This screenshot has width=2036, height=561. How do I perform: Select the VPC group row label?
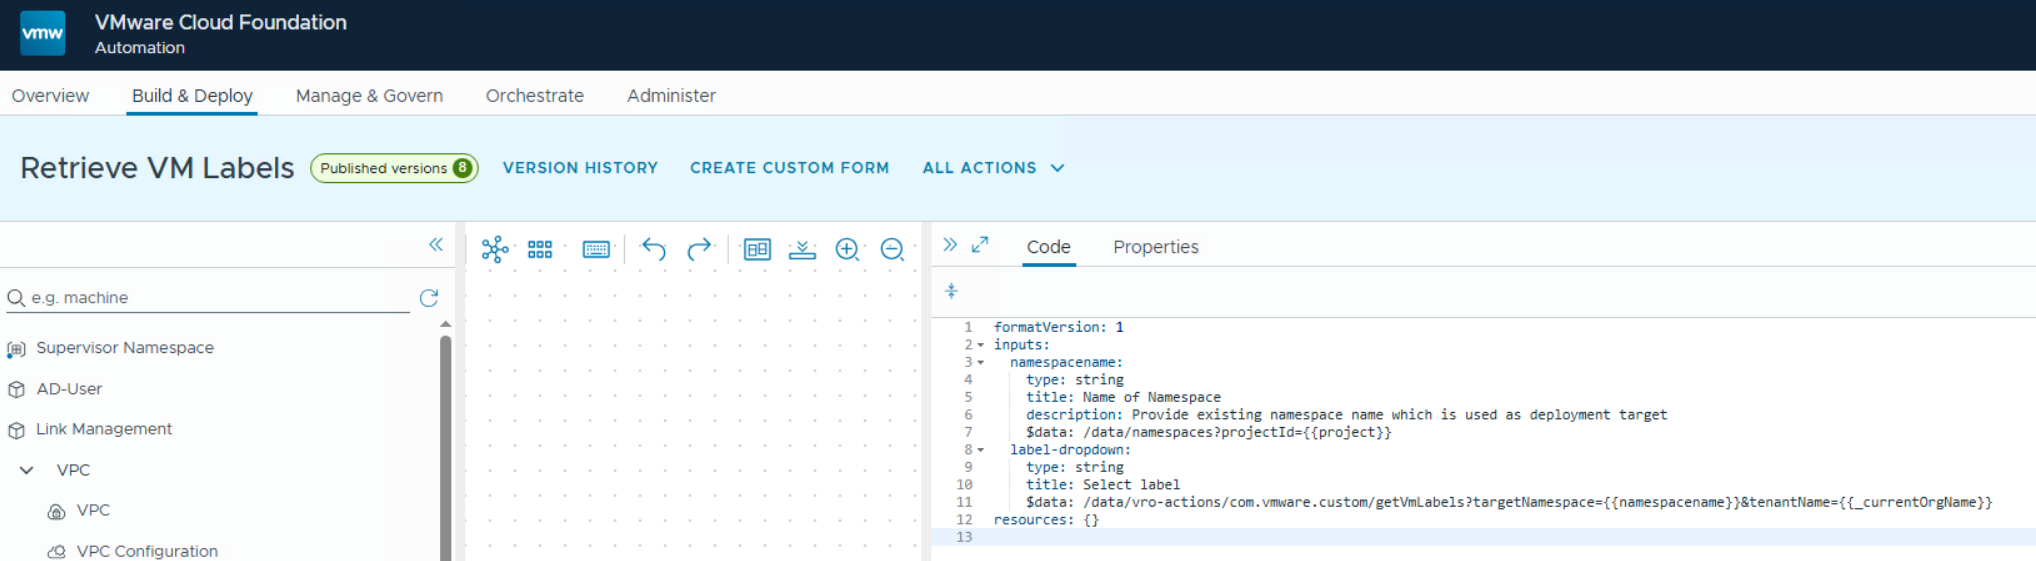[73, 470]
